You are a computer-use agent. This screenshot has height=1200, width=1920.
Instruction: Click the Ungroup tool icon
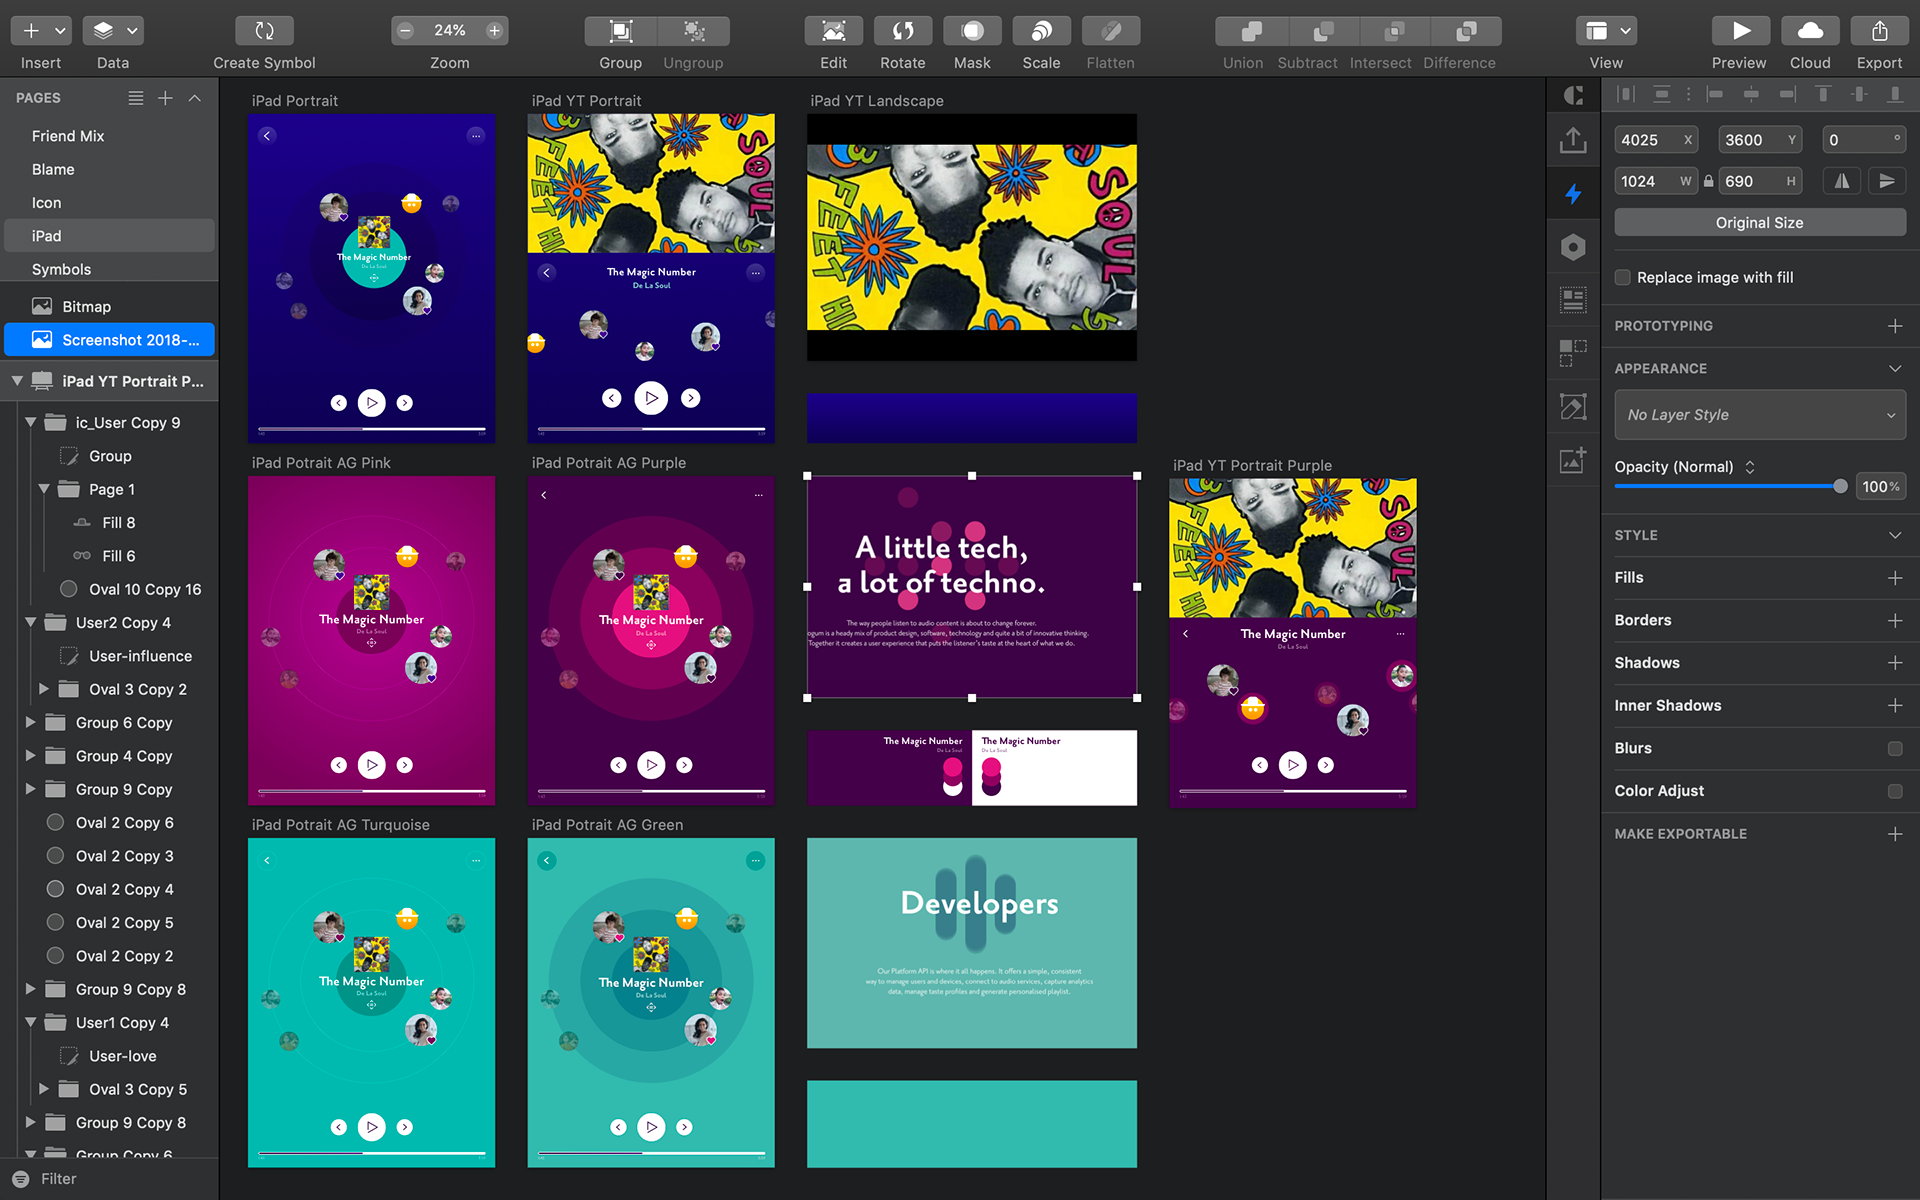[x=694, y=31]
